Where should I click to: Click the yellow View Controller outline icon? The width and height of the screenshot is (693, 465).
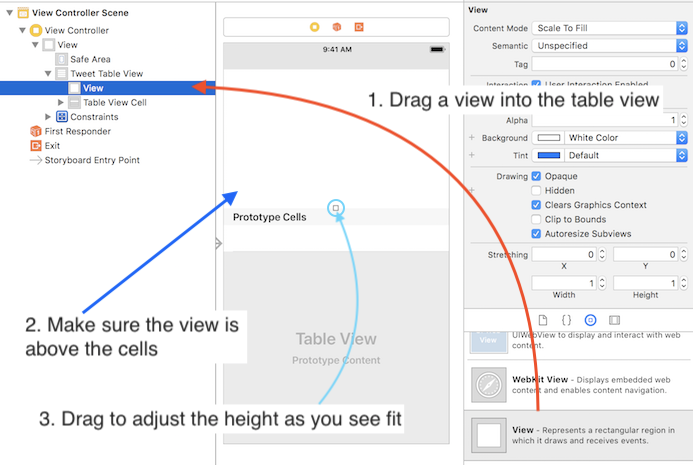click(x=35, y=30)
